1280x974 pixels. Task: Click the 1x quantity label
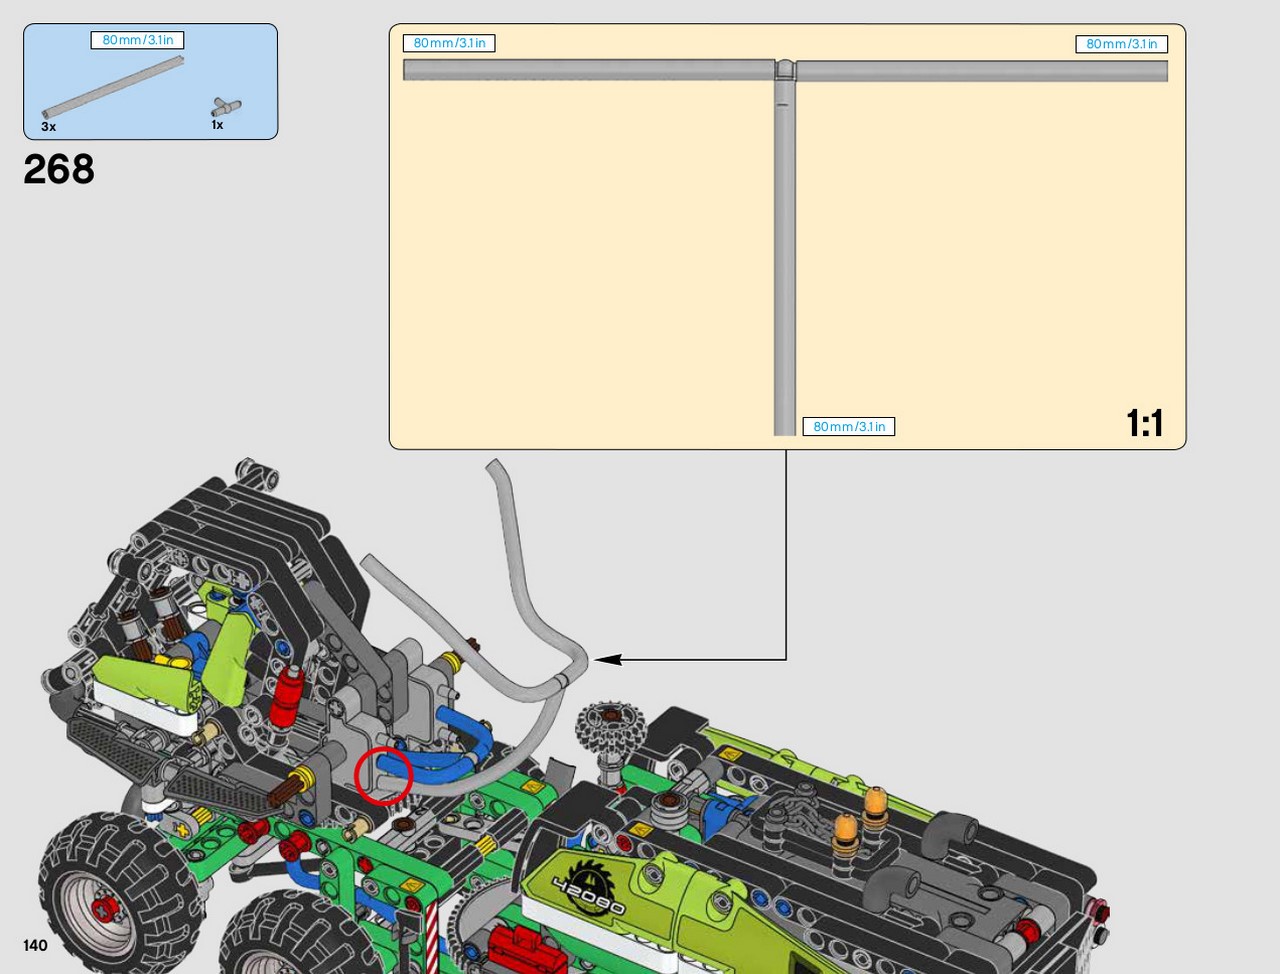point(217,125)
